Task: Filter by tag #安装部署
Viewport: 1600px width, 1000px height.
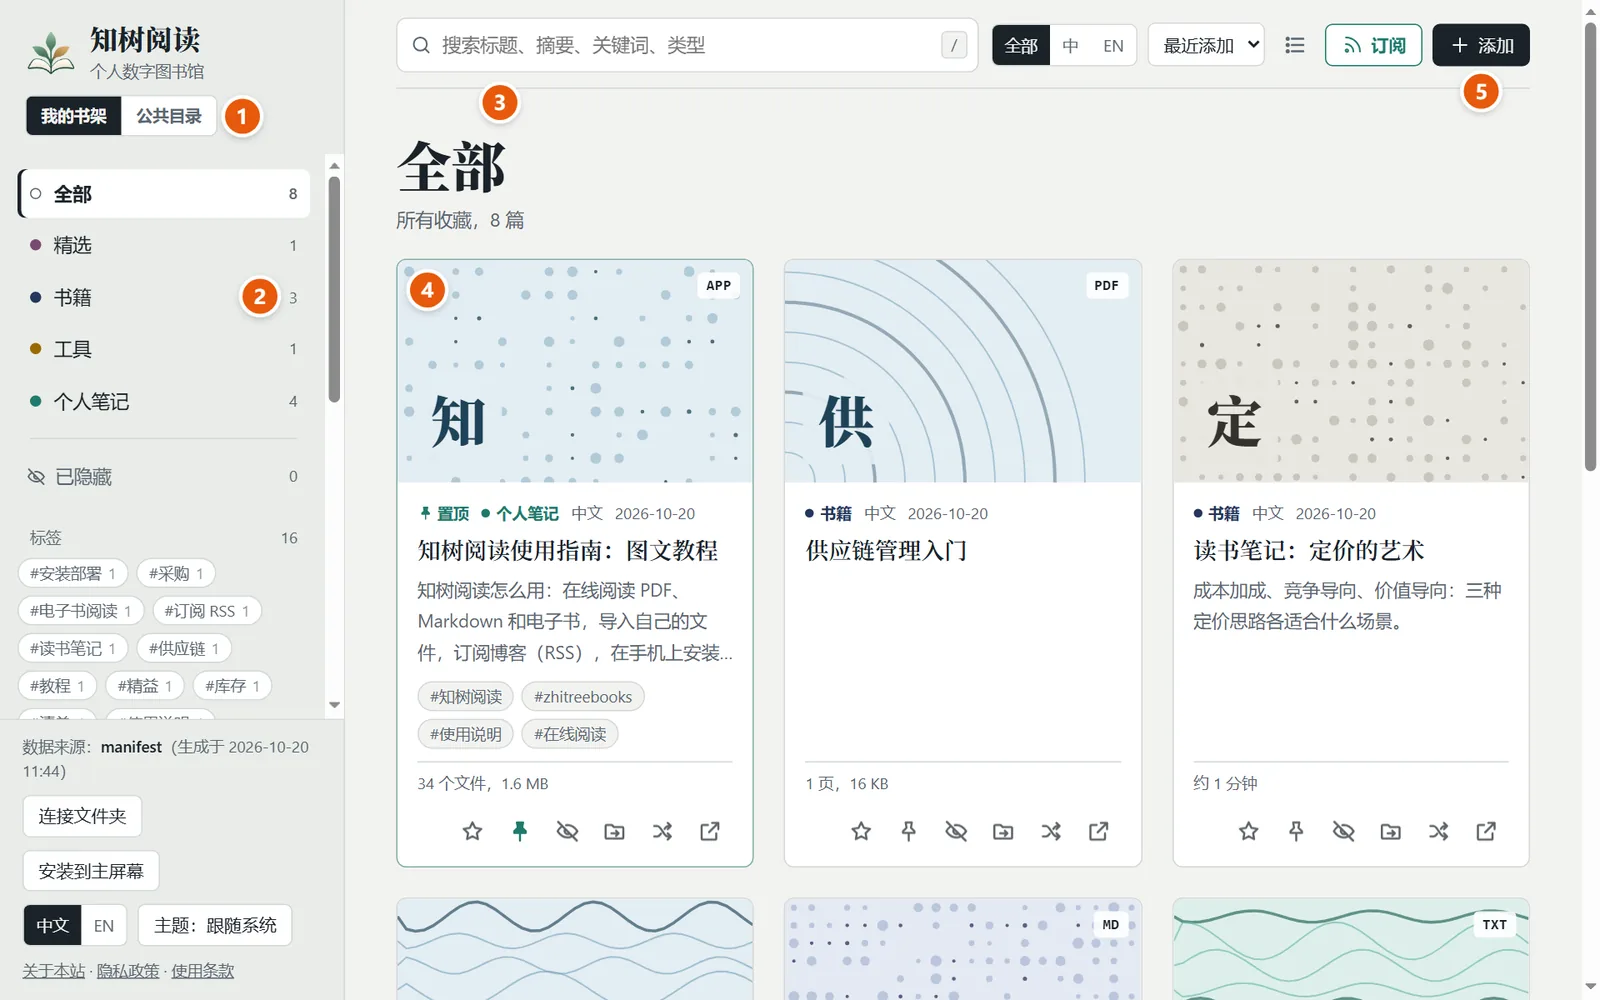Action: (73, 573)
